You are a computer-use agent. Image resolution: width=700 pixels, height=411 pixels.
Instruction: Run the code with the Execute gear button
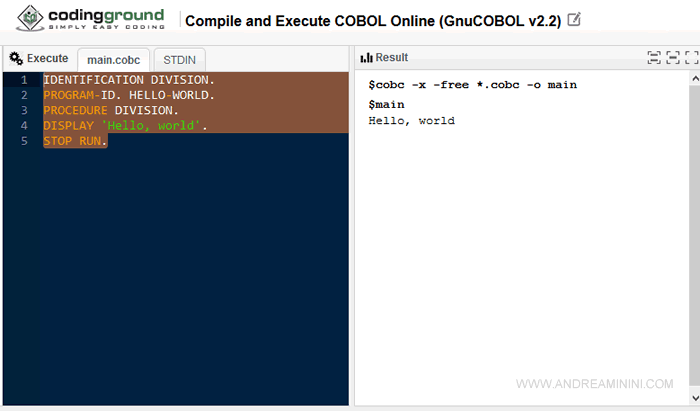pos(39,58)
